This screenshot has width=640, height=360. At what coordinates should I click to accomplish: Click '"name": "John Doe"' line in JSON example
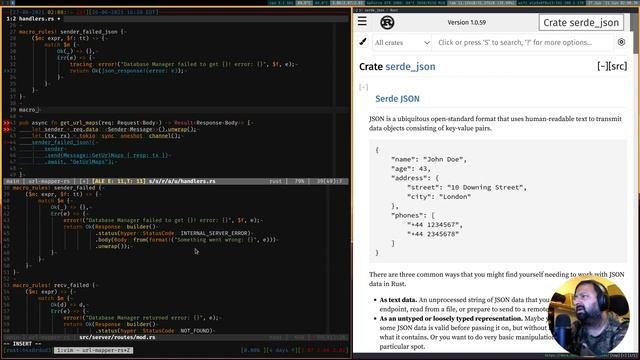point(429,159)
